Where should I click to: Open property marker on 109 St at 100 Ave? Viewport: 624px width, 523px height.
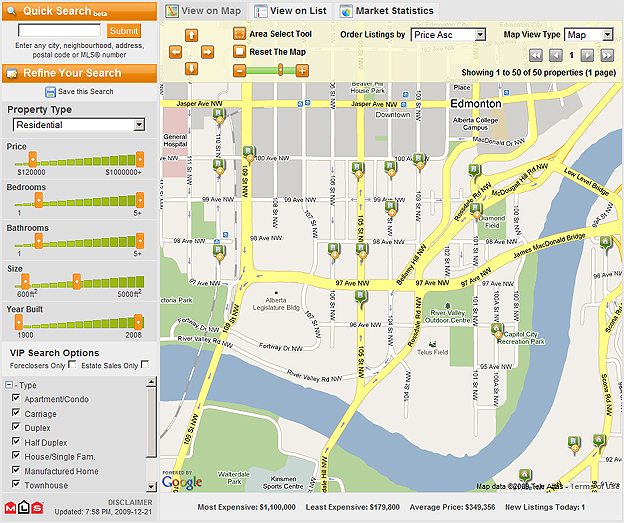tap(248, 154)
